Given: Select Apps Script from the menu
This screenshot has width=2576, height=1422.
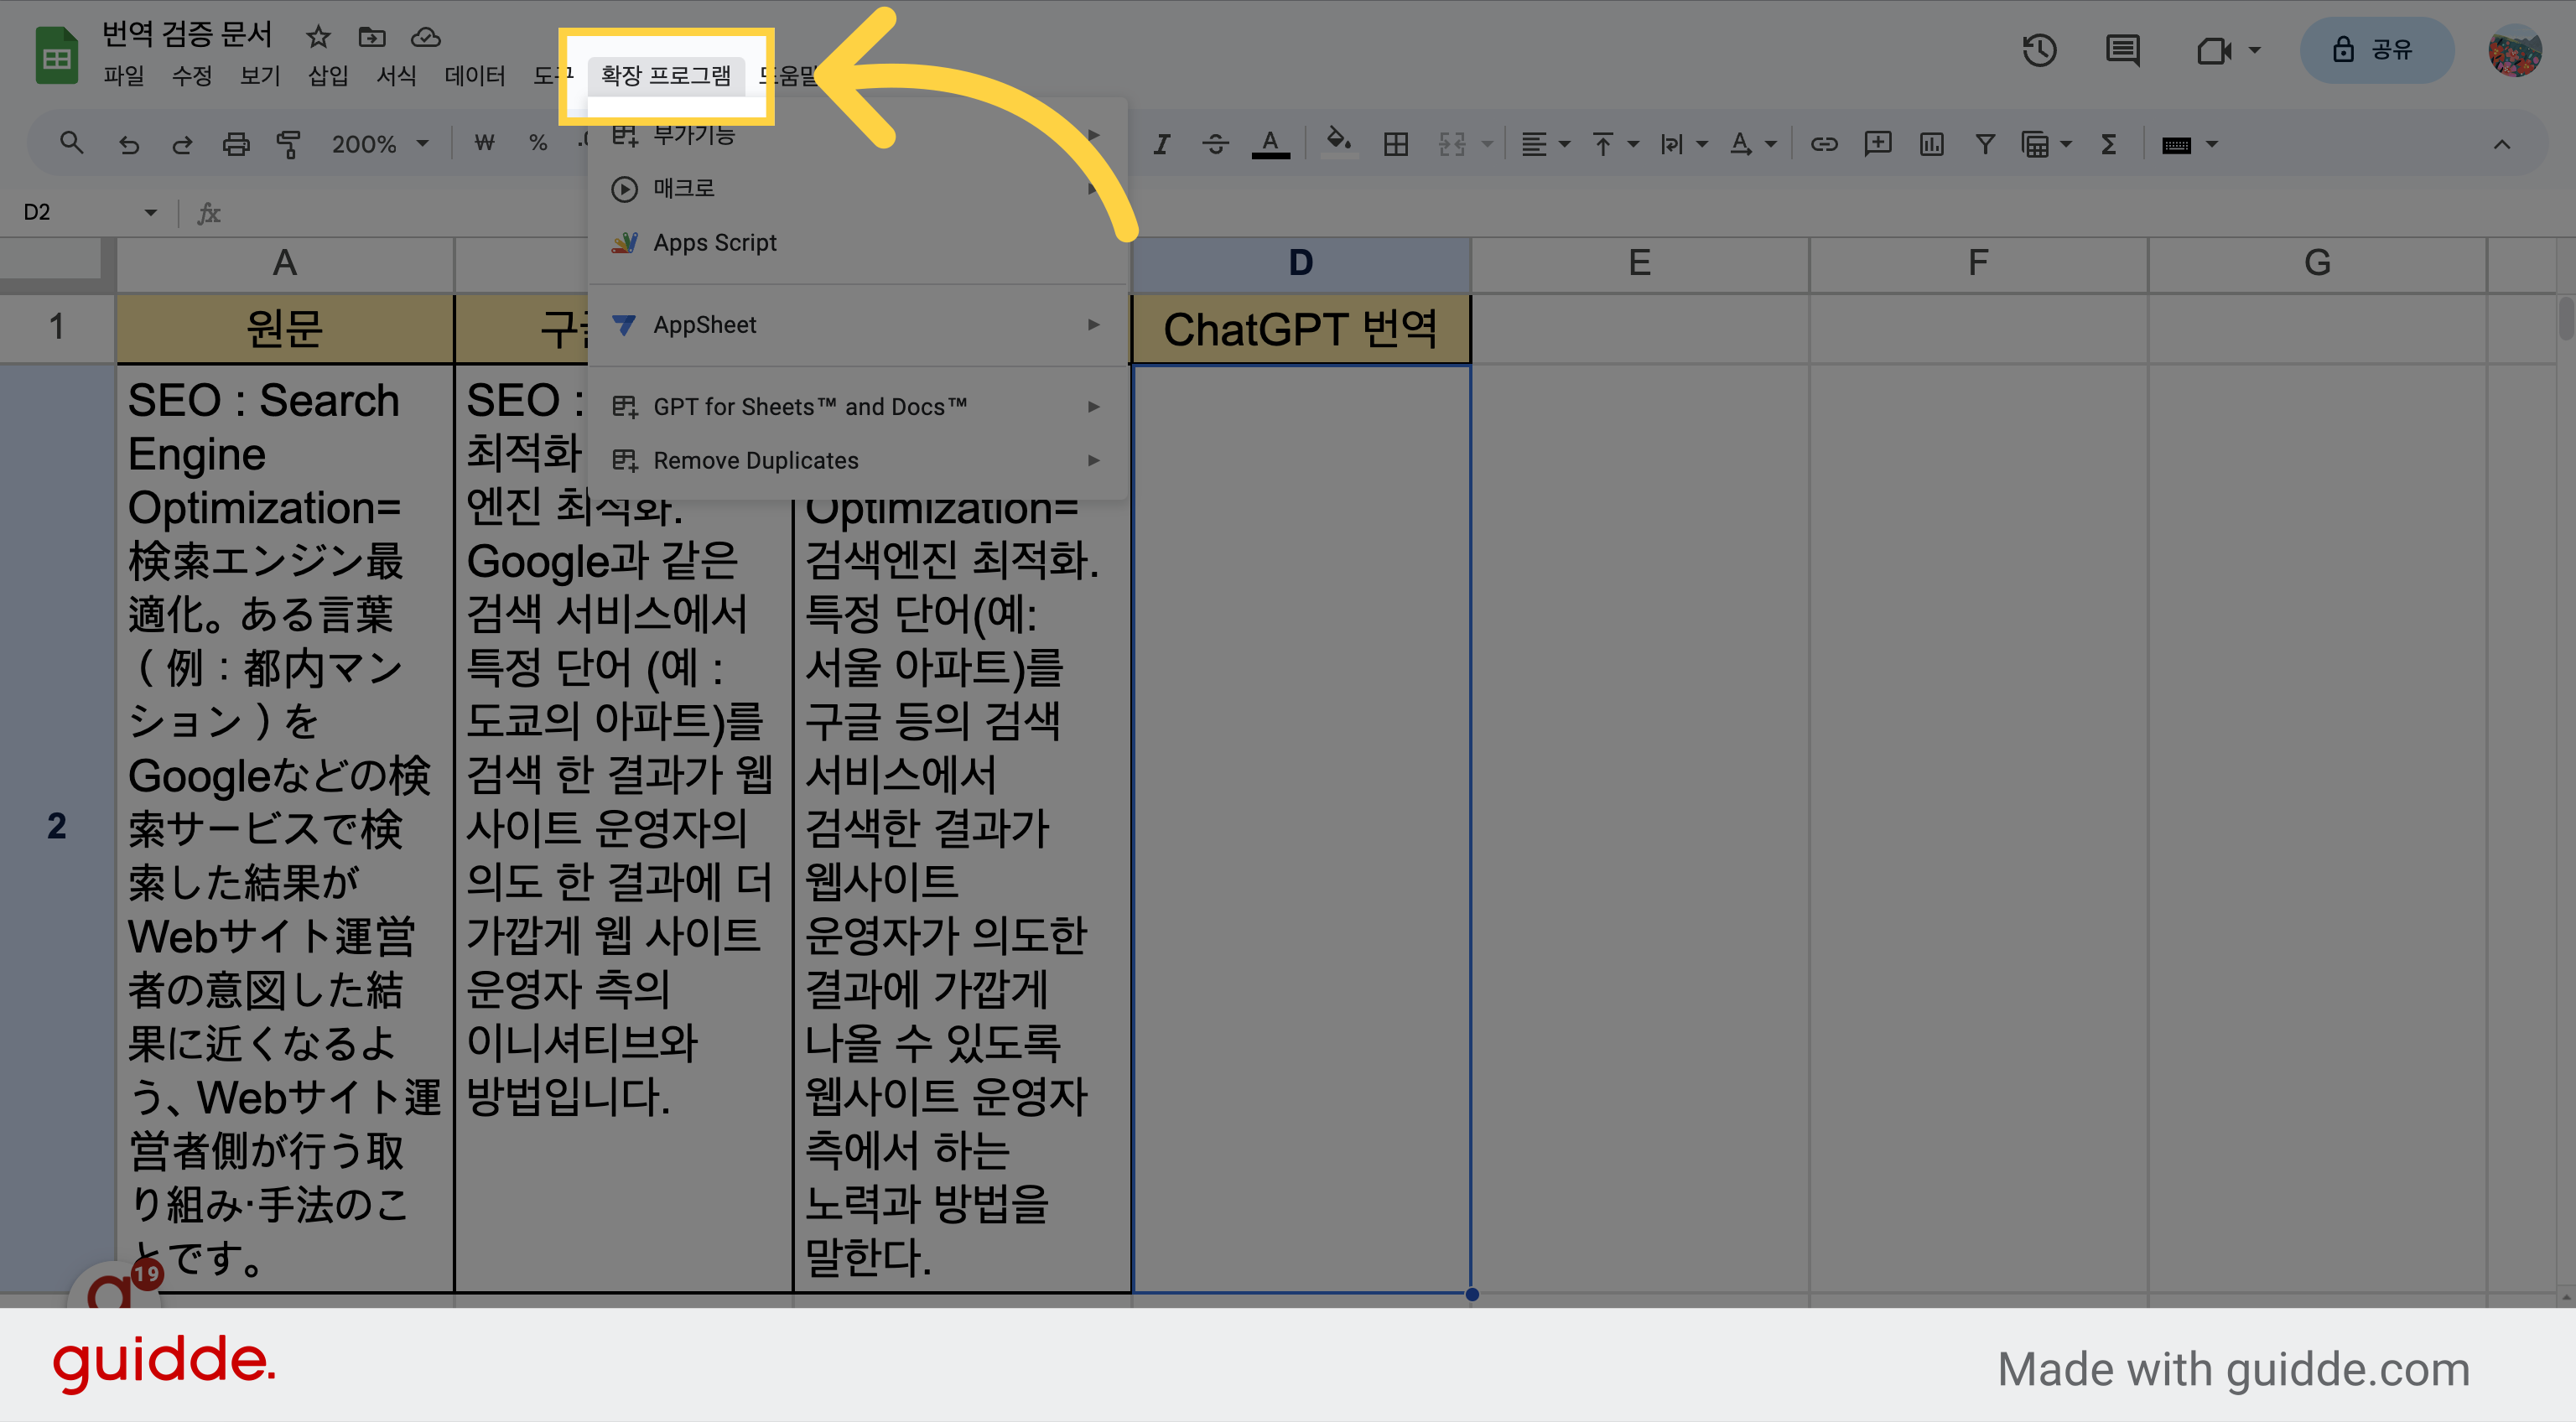Looking at the screenshot, I should (x=858, y=243).
